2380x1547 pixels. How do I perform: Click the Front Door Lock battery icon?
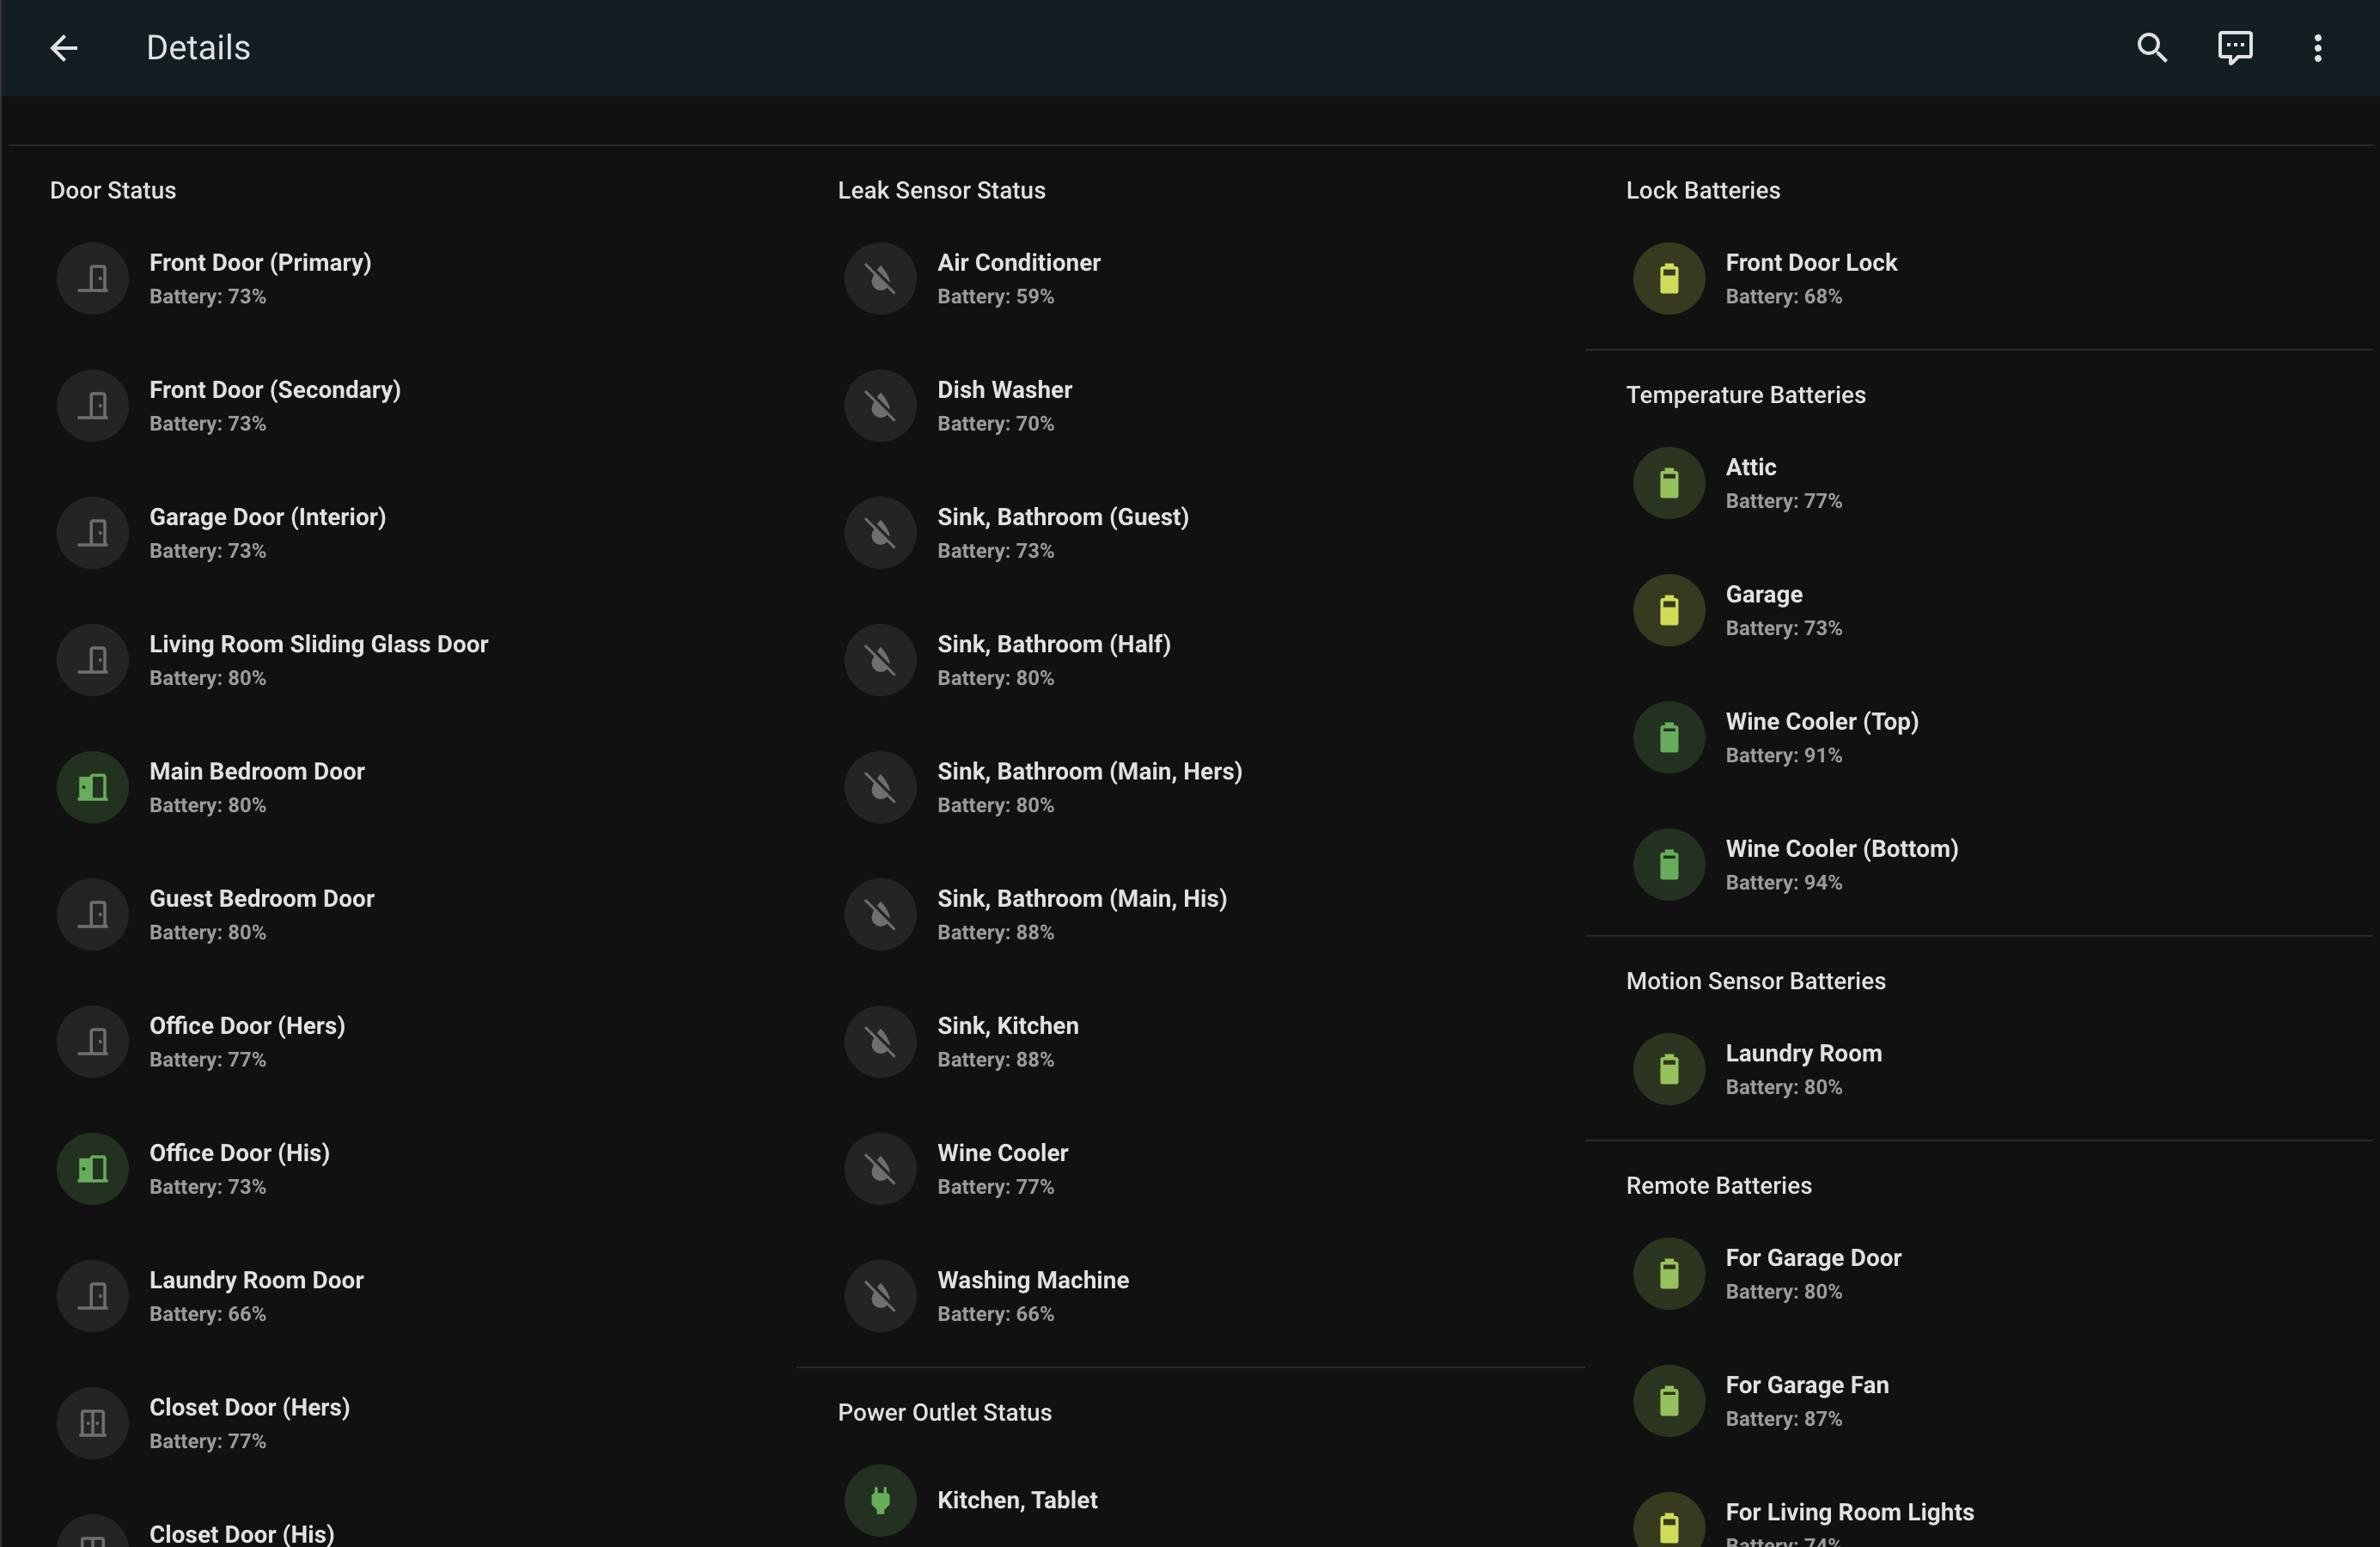point(1668,279)
